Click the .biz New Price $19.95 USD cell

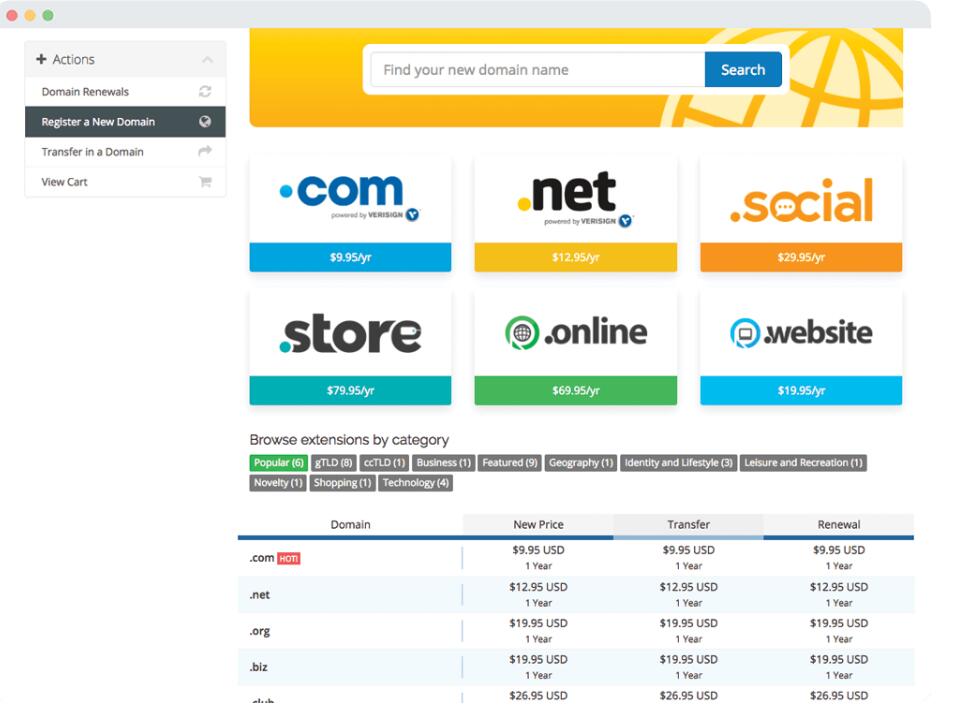click(x=538, y=667)
